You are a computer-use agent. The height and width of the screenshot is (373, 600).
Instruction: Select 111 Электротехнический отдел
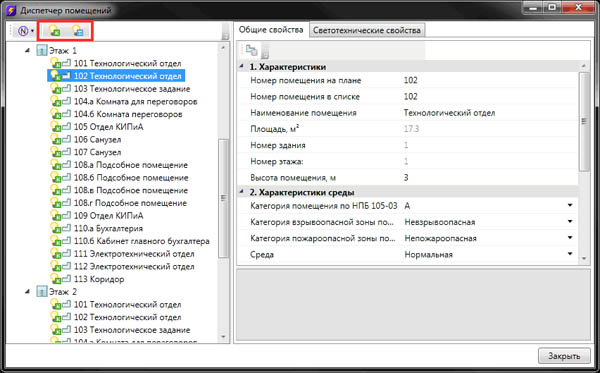click(x=134, y=254)
